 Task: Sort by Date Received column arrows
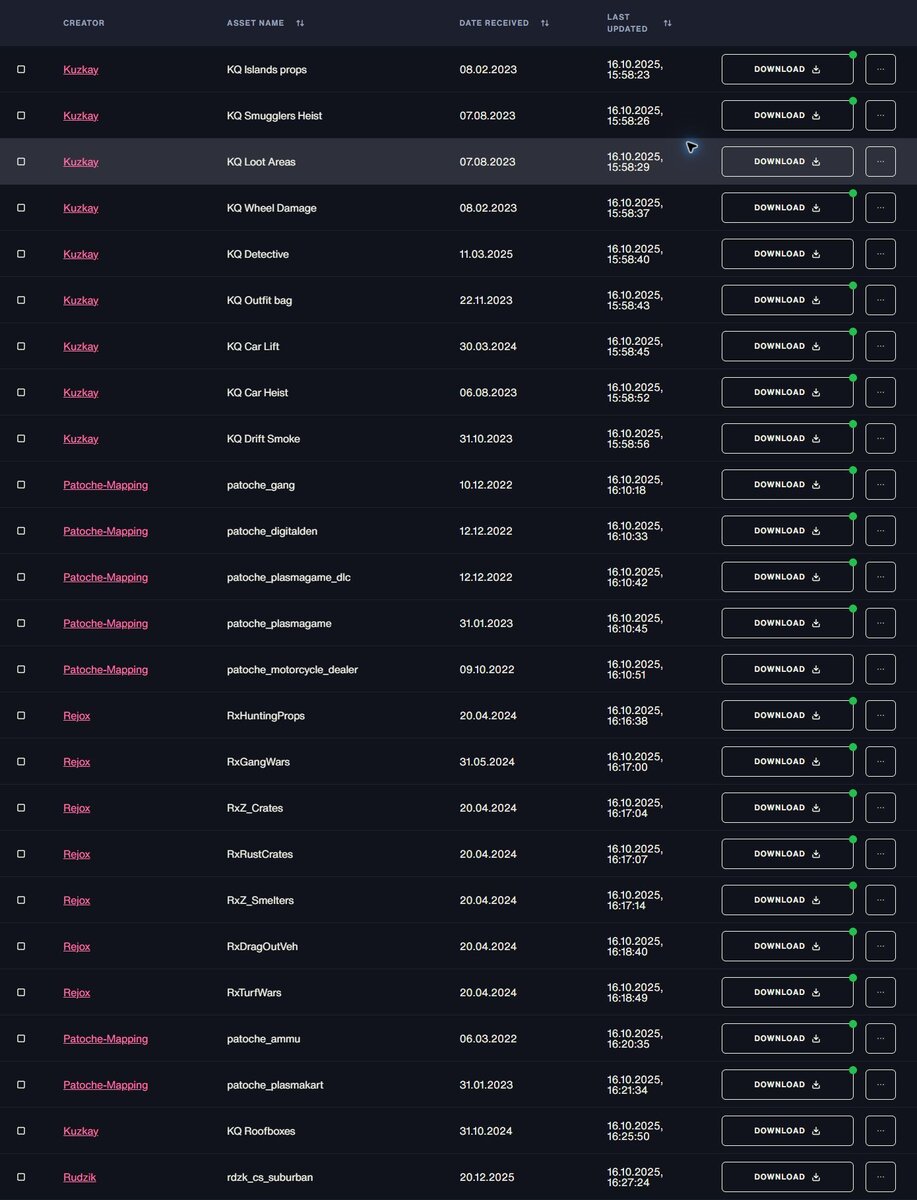coord(545,23)
